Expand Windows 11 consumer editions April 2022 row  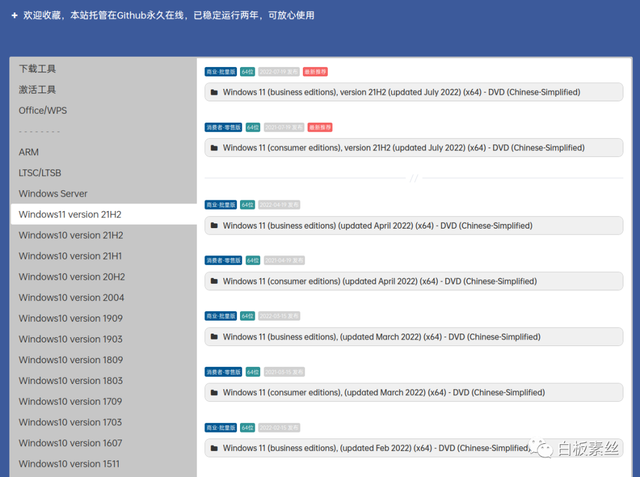click(414, 281)
